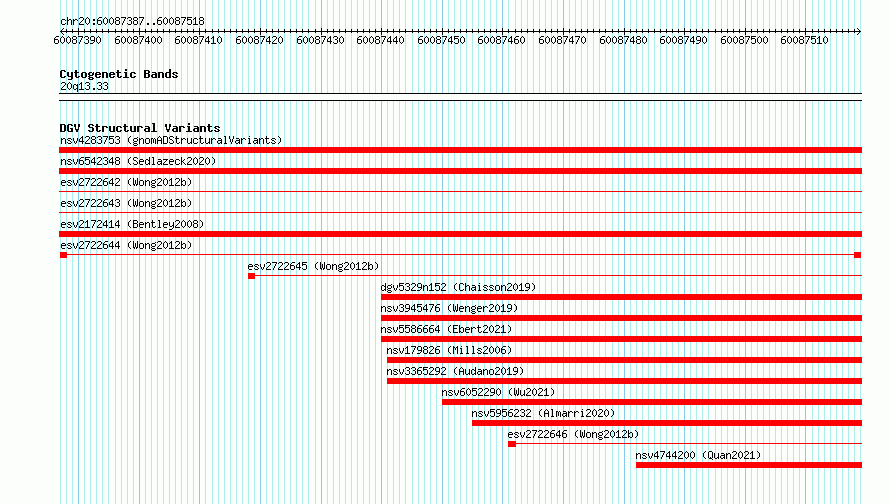890x504 pixels.
Task: Click ruler position 60087490
Action: [x=683, y=40]
